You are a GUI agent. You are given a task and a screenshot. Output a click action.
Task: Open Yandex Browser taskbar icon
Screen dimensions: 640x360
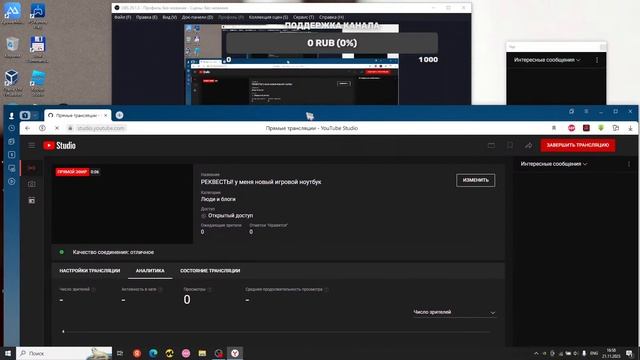[235, 353]
